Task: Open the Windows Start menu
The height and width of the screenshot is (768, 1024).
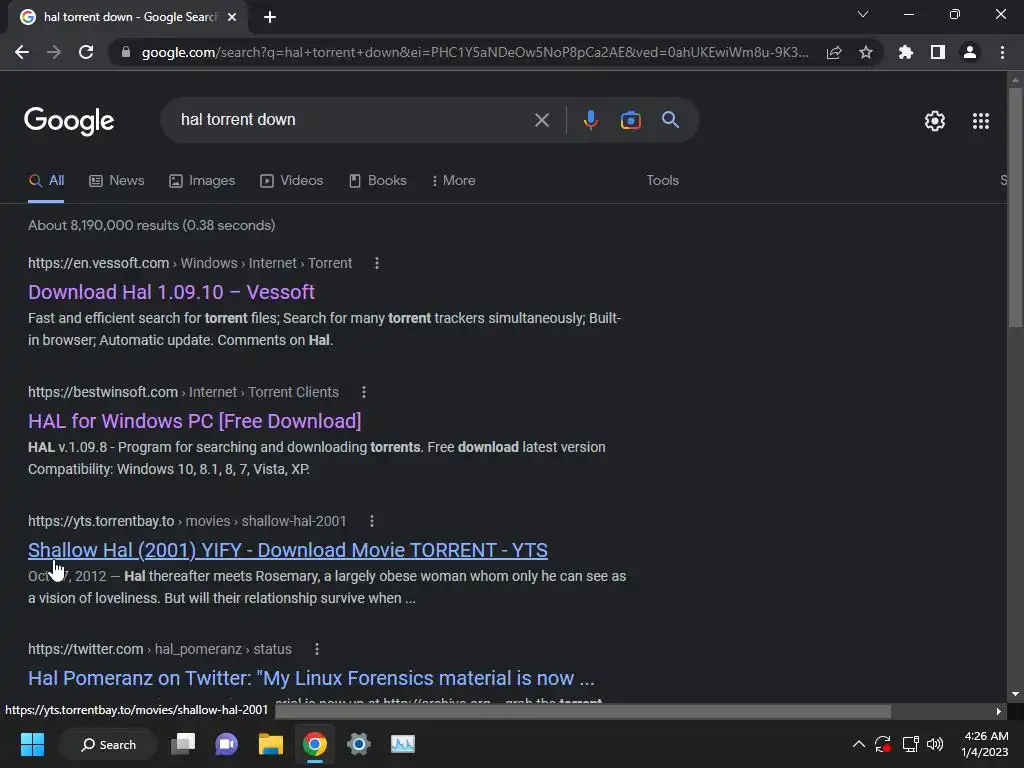Action: click(32, 744)
